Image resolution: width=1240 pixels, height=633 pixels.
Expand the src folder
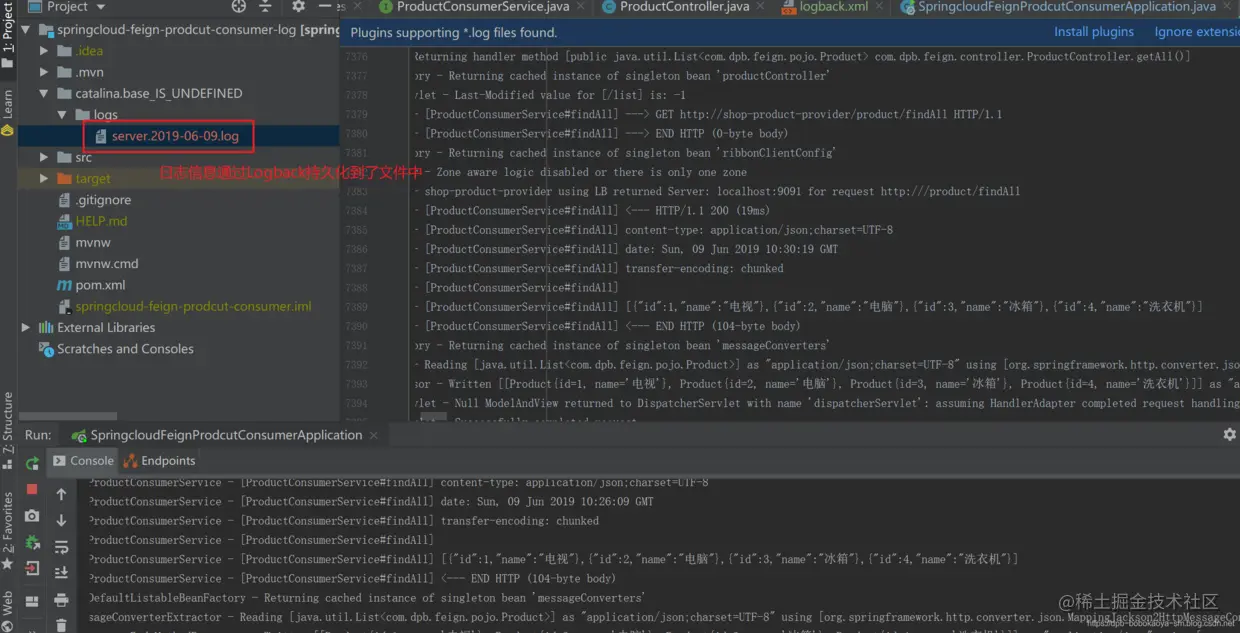click(x=44, y=158)
